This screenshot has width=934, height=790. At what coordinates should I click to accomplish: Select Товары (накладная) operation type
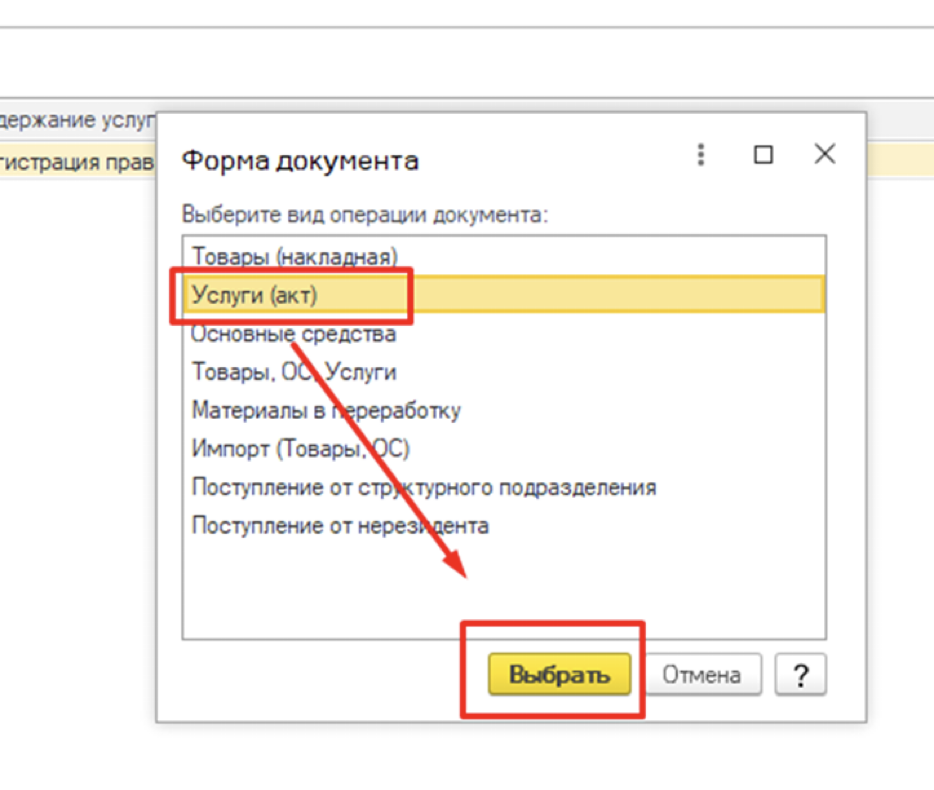(x=295, y=256)
